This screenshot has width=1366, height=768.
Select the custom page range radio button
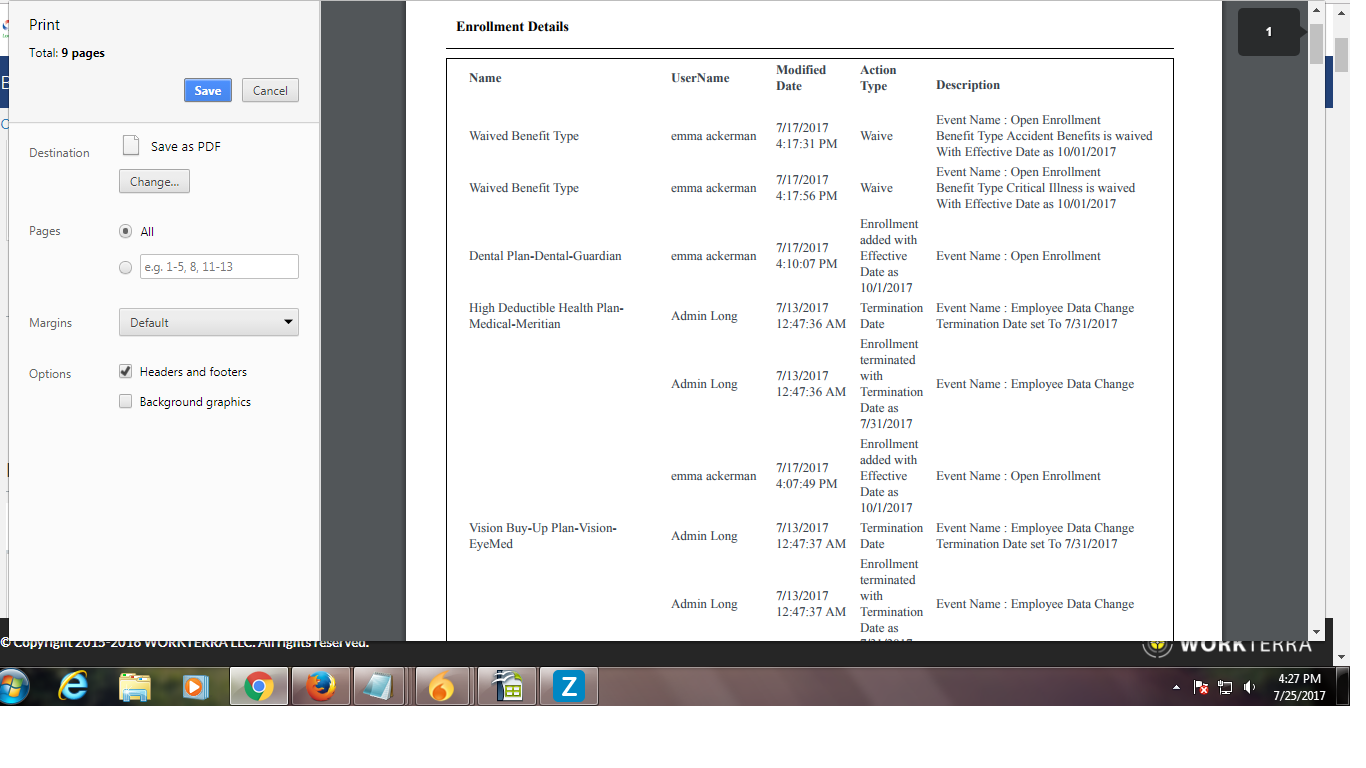[126, 267]
